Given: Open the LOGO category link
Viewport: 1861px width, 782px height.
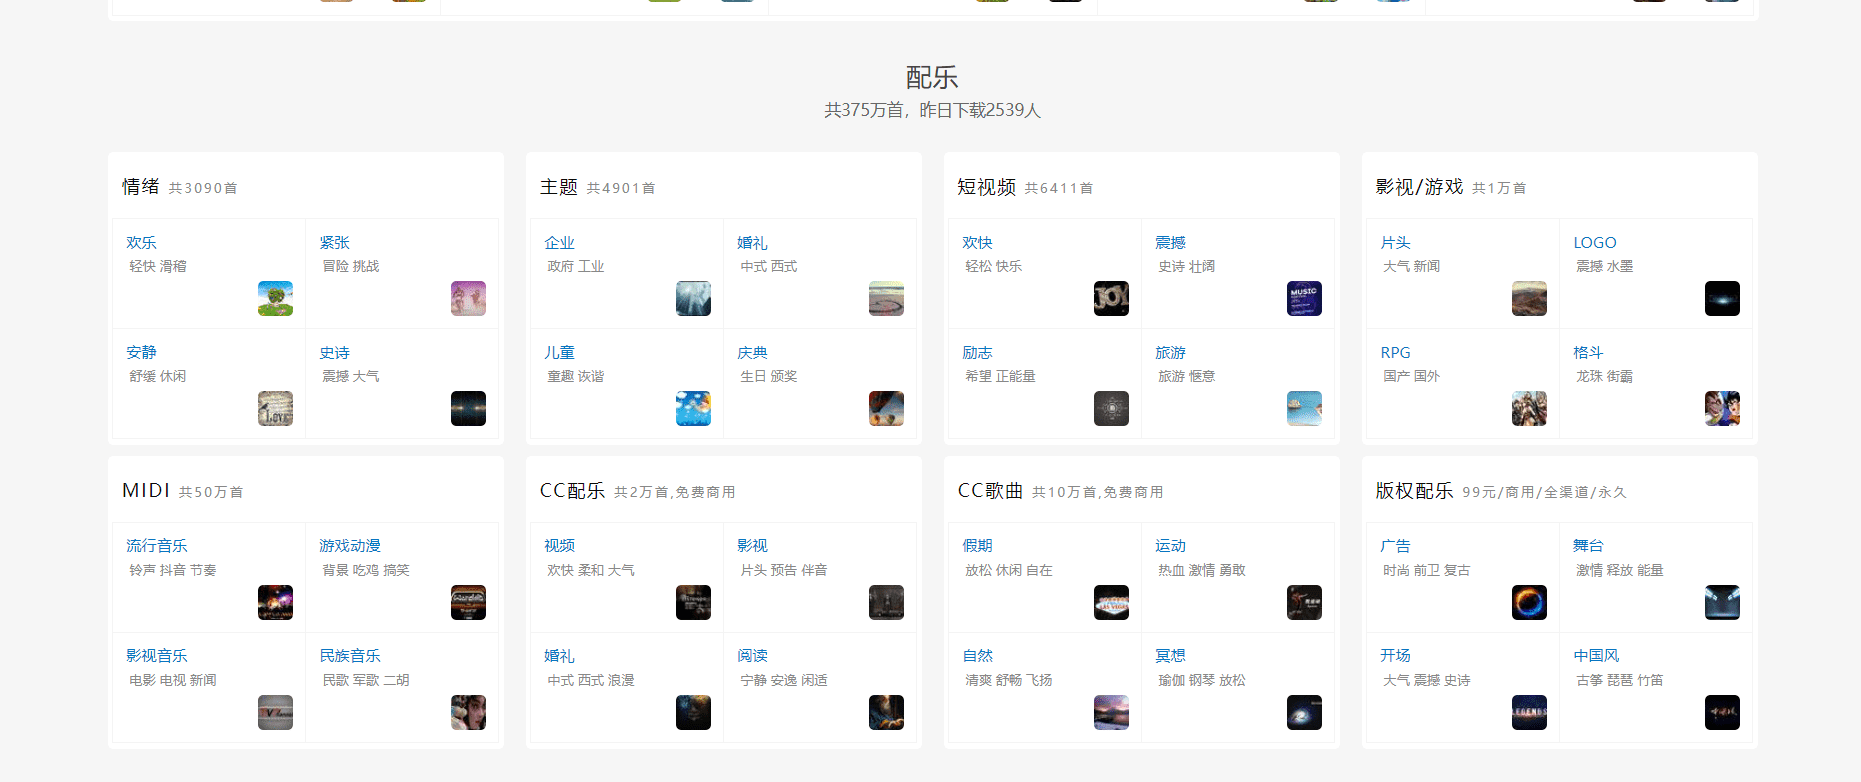Looking at the screenshot, I should (x=1594, y=242).
